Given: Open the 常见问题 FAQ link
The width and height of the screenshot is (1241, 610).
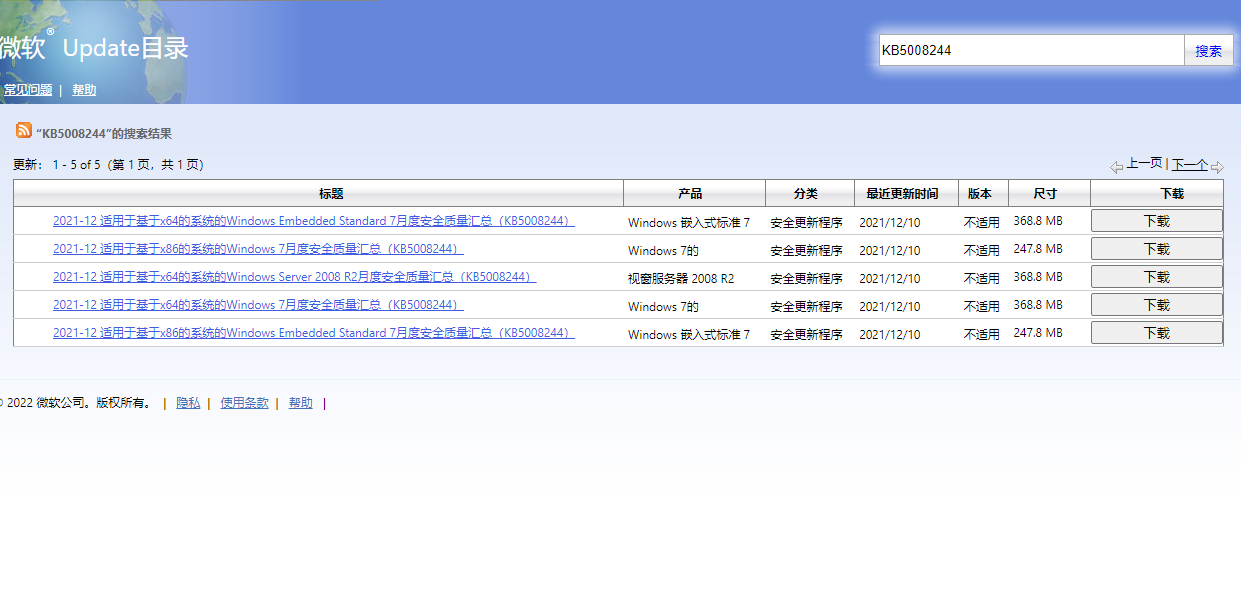Looking at the screenshot, I should (x=28, y=90).
